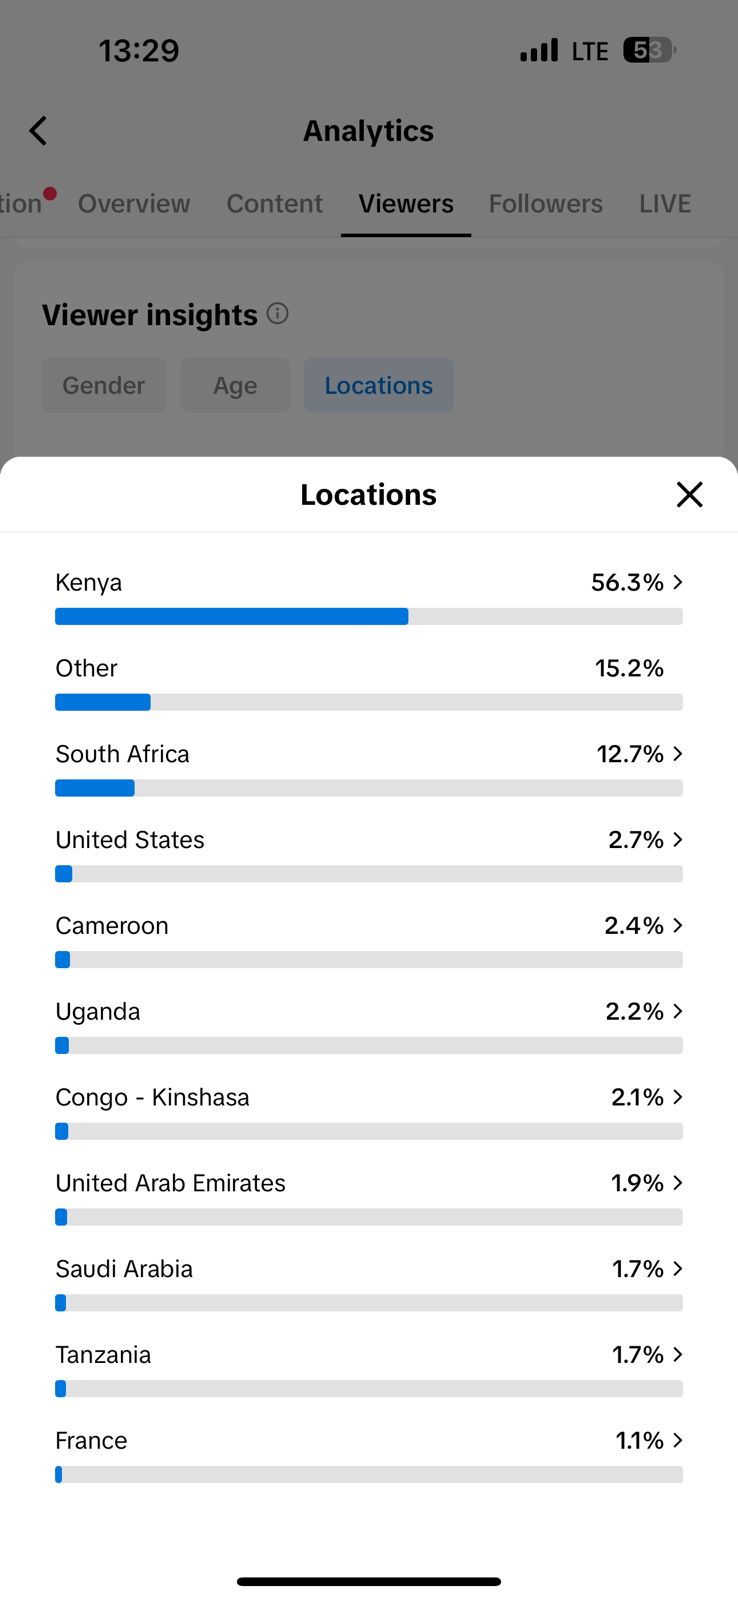Tap the Viewer insights info icon
The image size is (738, 1600).
[278, 314]
